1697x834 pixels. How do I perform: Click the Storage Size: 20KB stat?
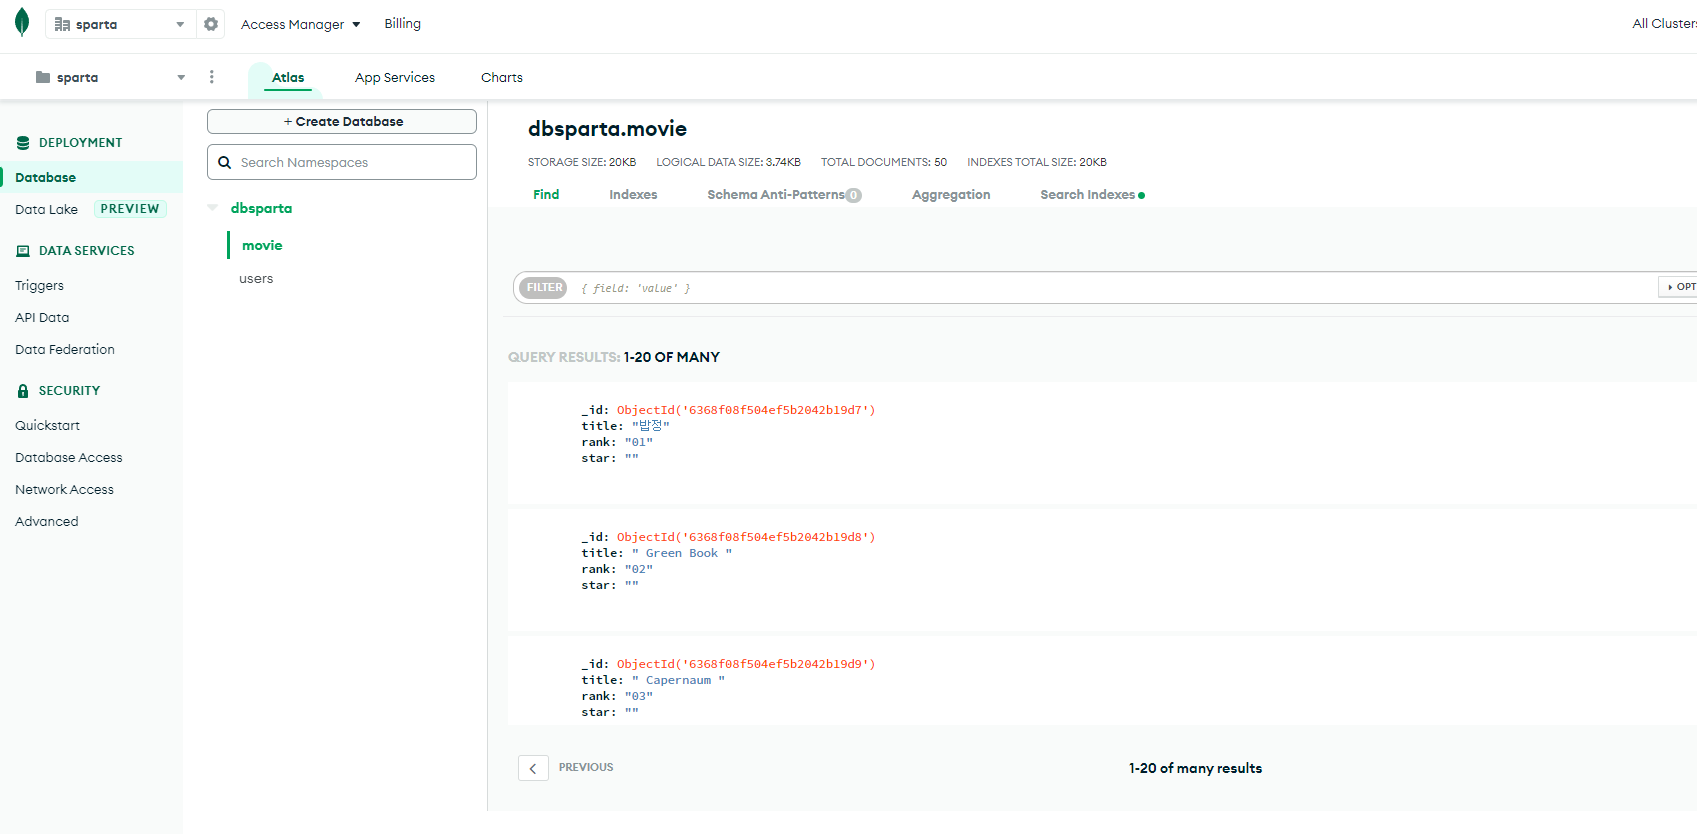(x=582, y=162)
